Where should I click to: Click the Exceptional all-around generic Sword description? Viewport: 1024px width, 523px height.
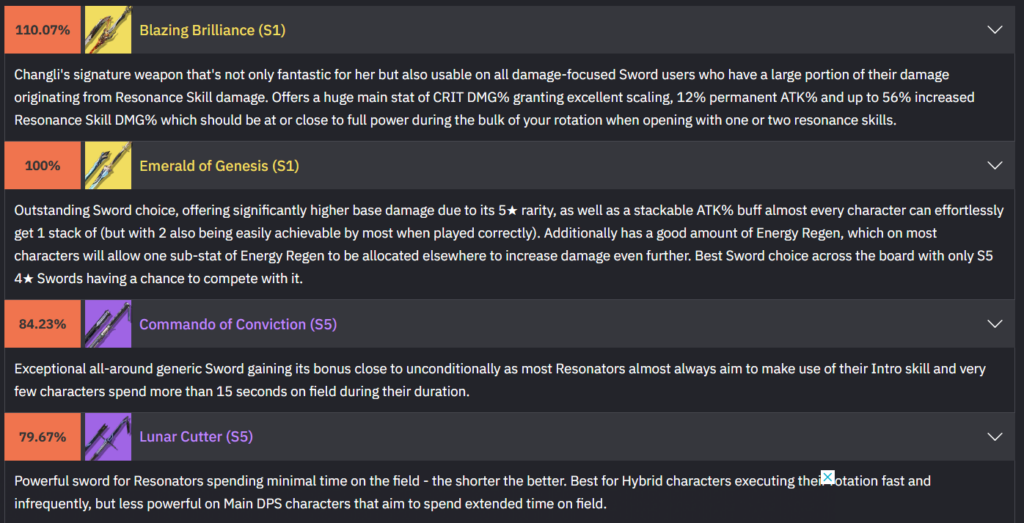(480, 380)
